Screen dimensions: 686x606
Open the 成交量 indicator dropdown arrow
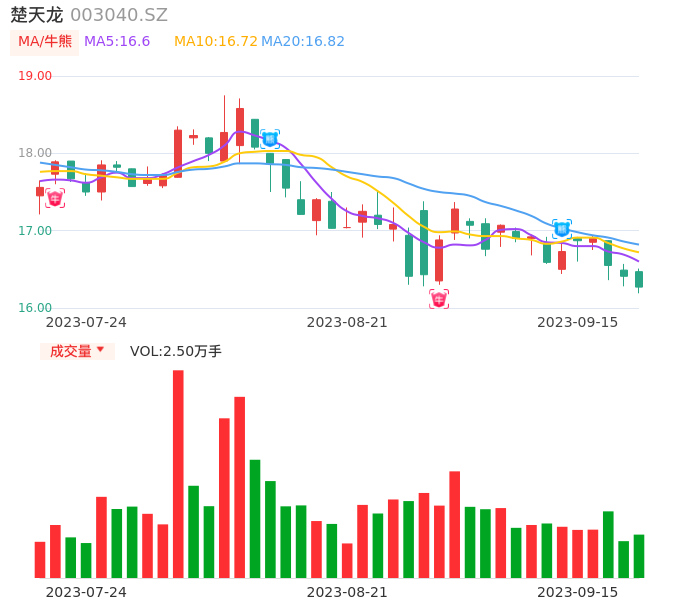pos(100,350)
